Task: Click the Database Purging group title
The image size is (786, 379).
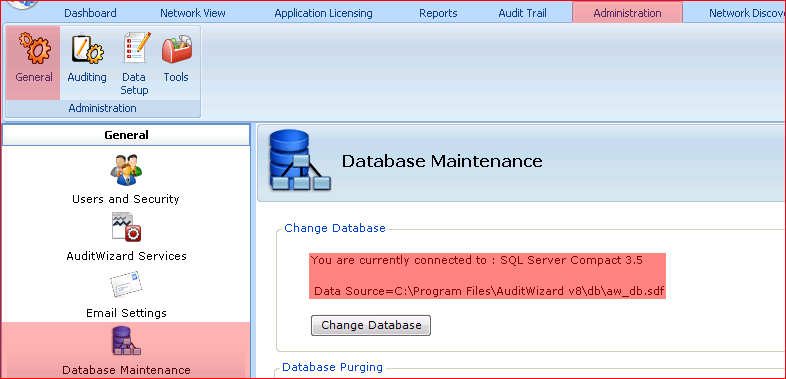Action: point(332,367)
